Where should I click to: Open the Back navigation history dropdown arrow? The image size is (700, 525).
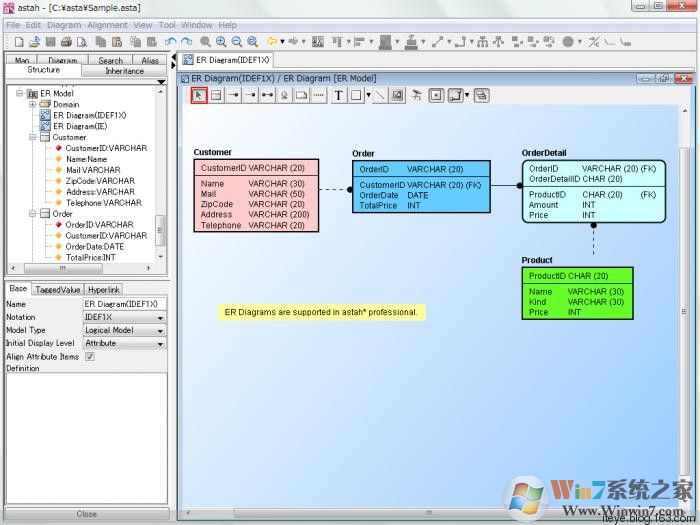(x=282, y=42)
